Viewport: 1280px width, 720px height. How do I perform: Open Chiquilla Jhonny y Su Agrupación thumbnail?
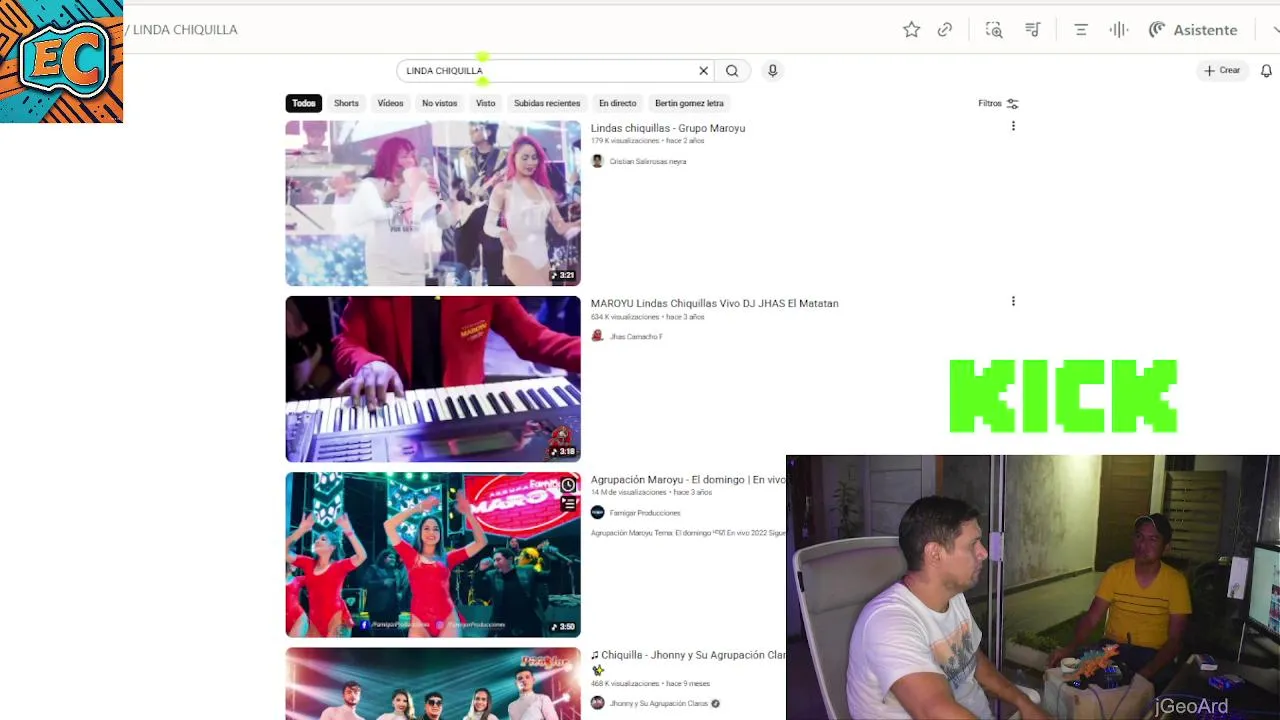433,684
